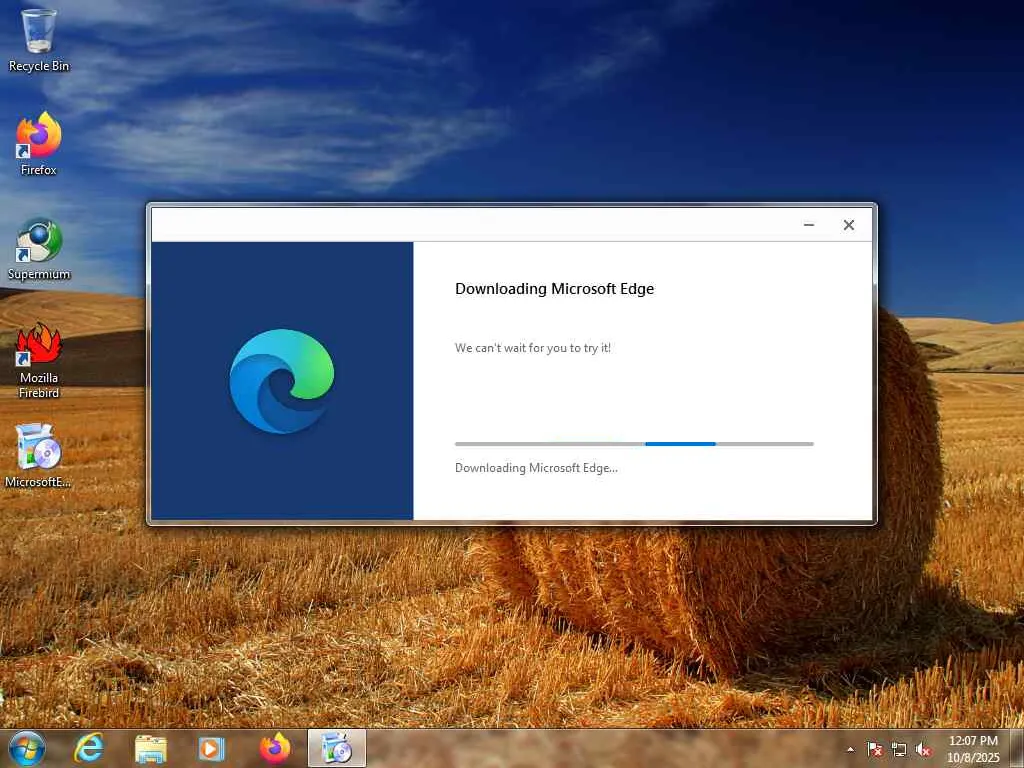Select the MicrosoftE... installer file icon
Screen dimensions: 1024x768
[39, 456]
